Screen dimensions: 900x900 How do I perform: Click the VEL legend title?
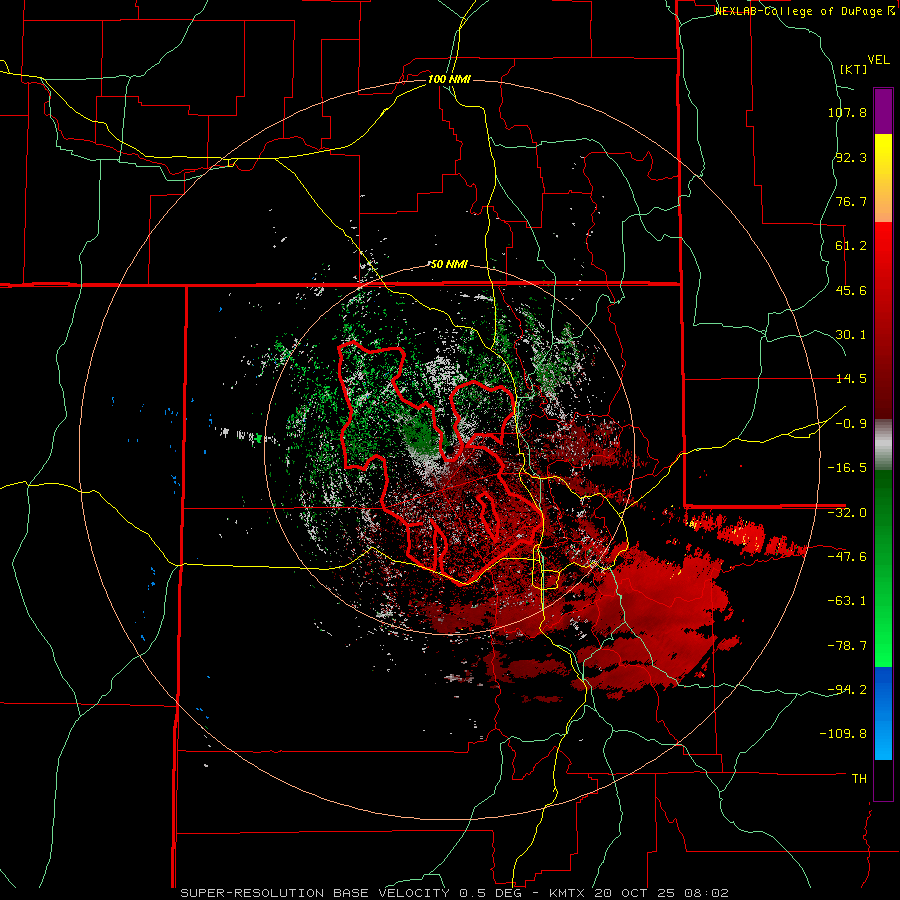click(878, 60)
